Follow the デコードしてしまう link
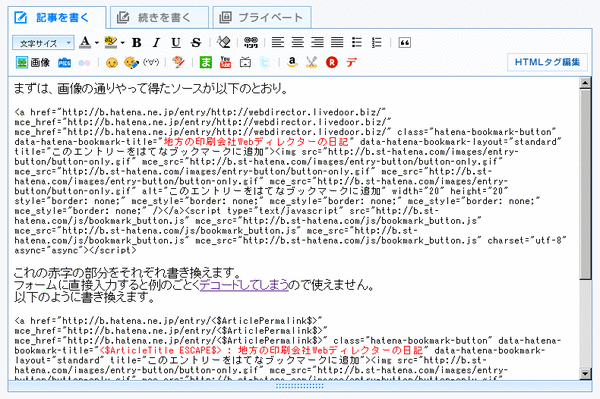This screenshot has width=600, height=399. click(244, 285)
